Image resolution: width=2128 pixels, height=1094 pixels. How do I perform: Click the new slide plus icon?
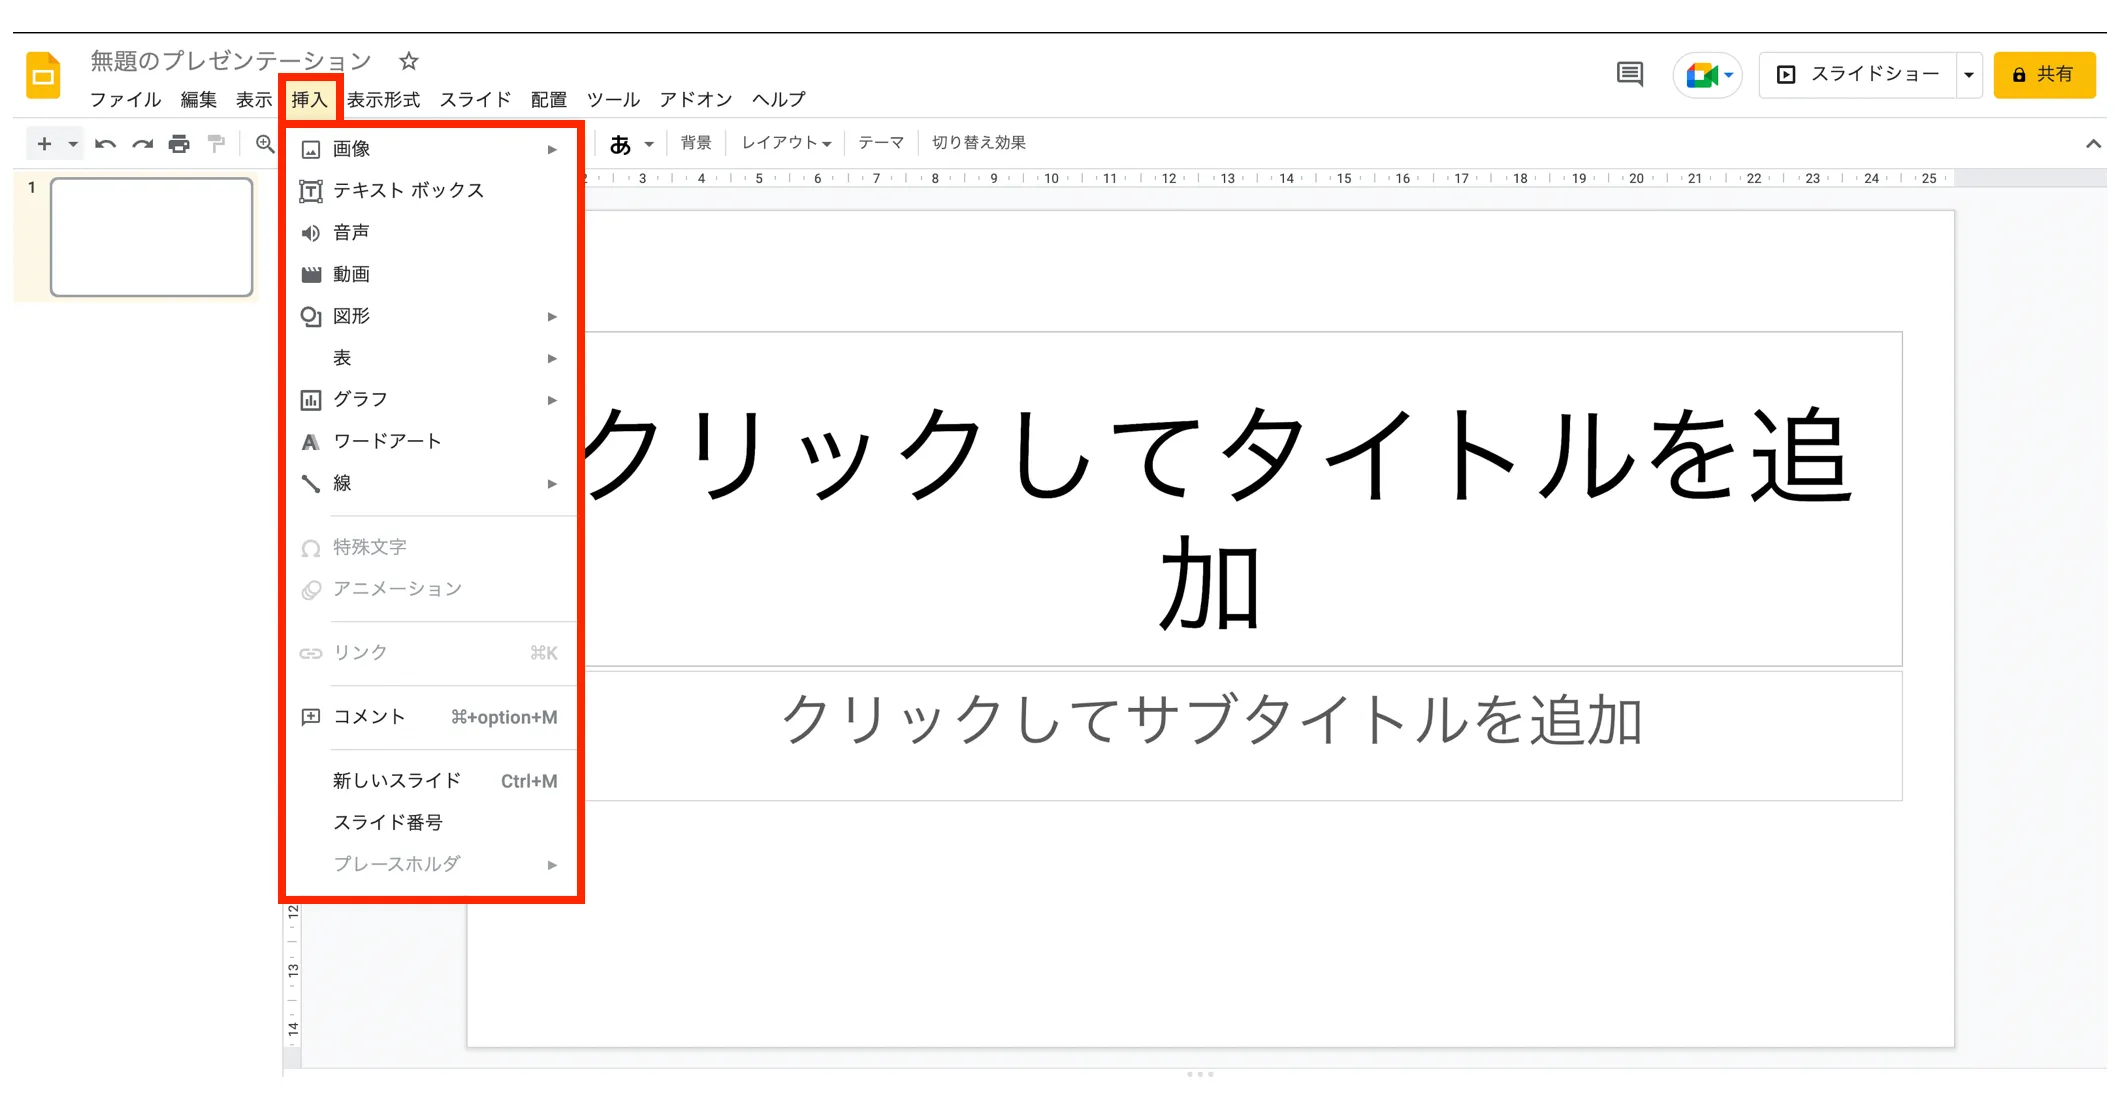point(44,144)
